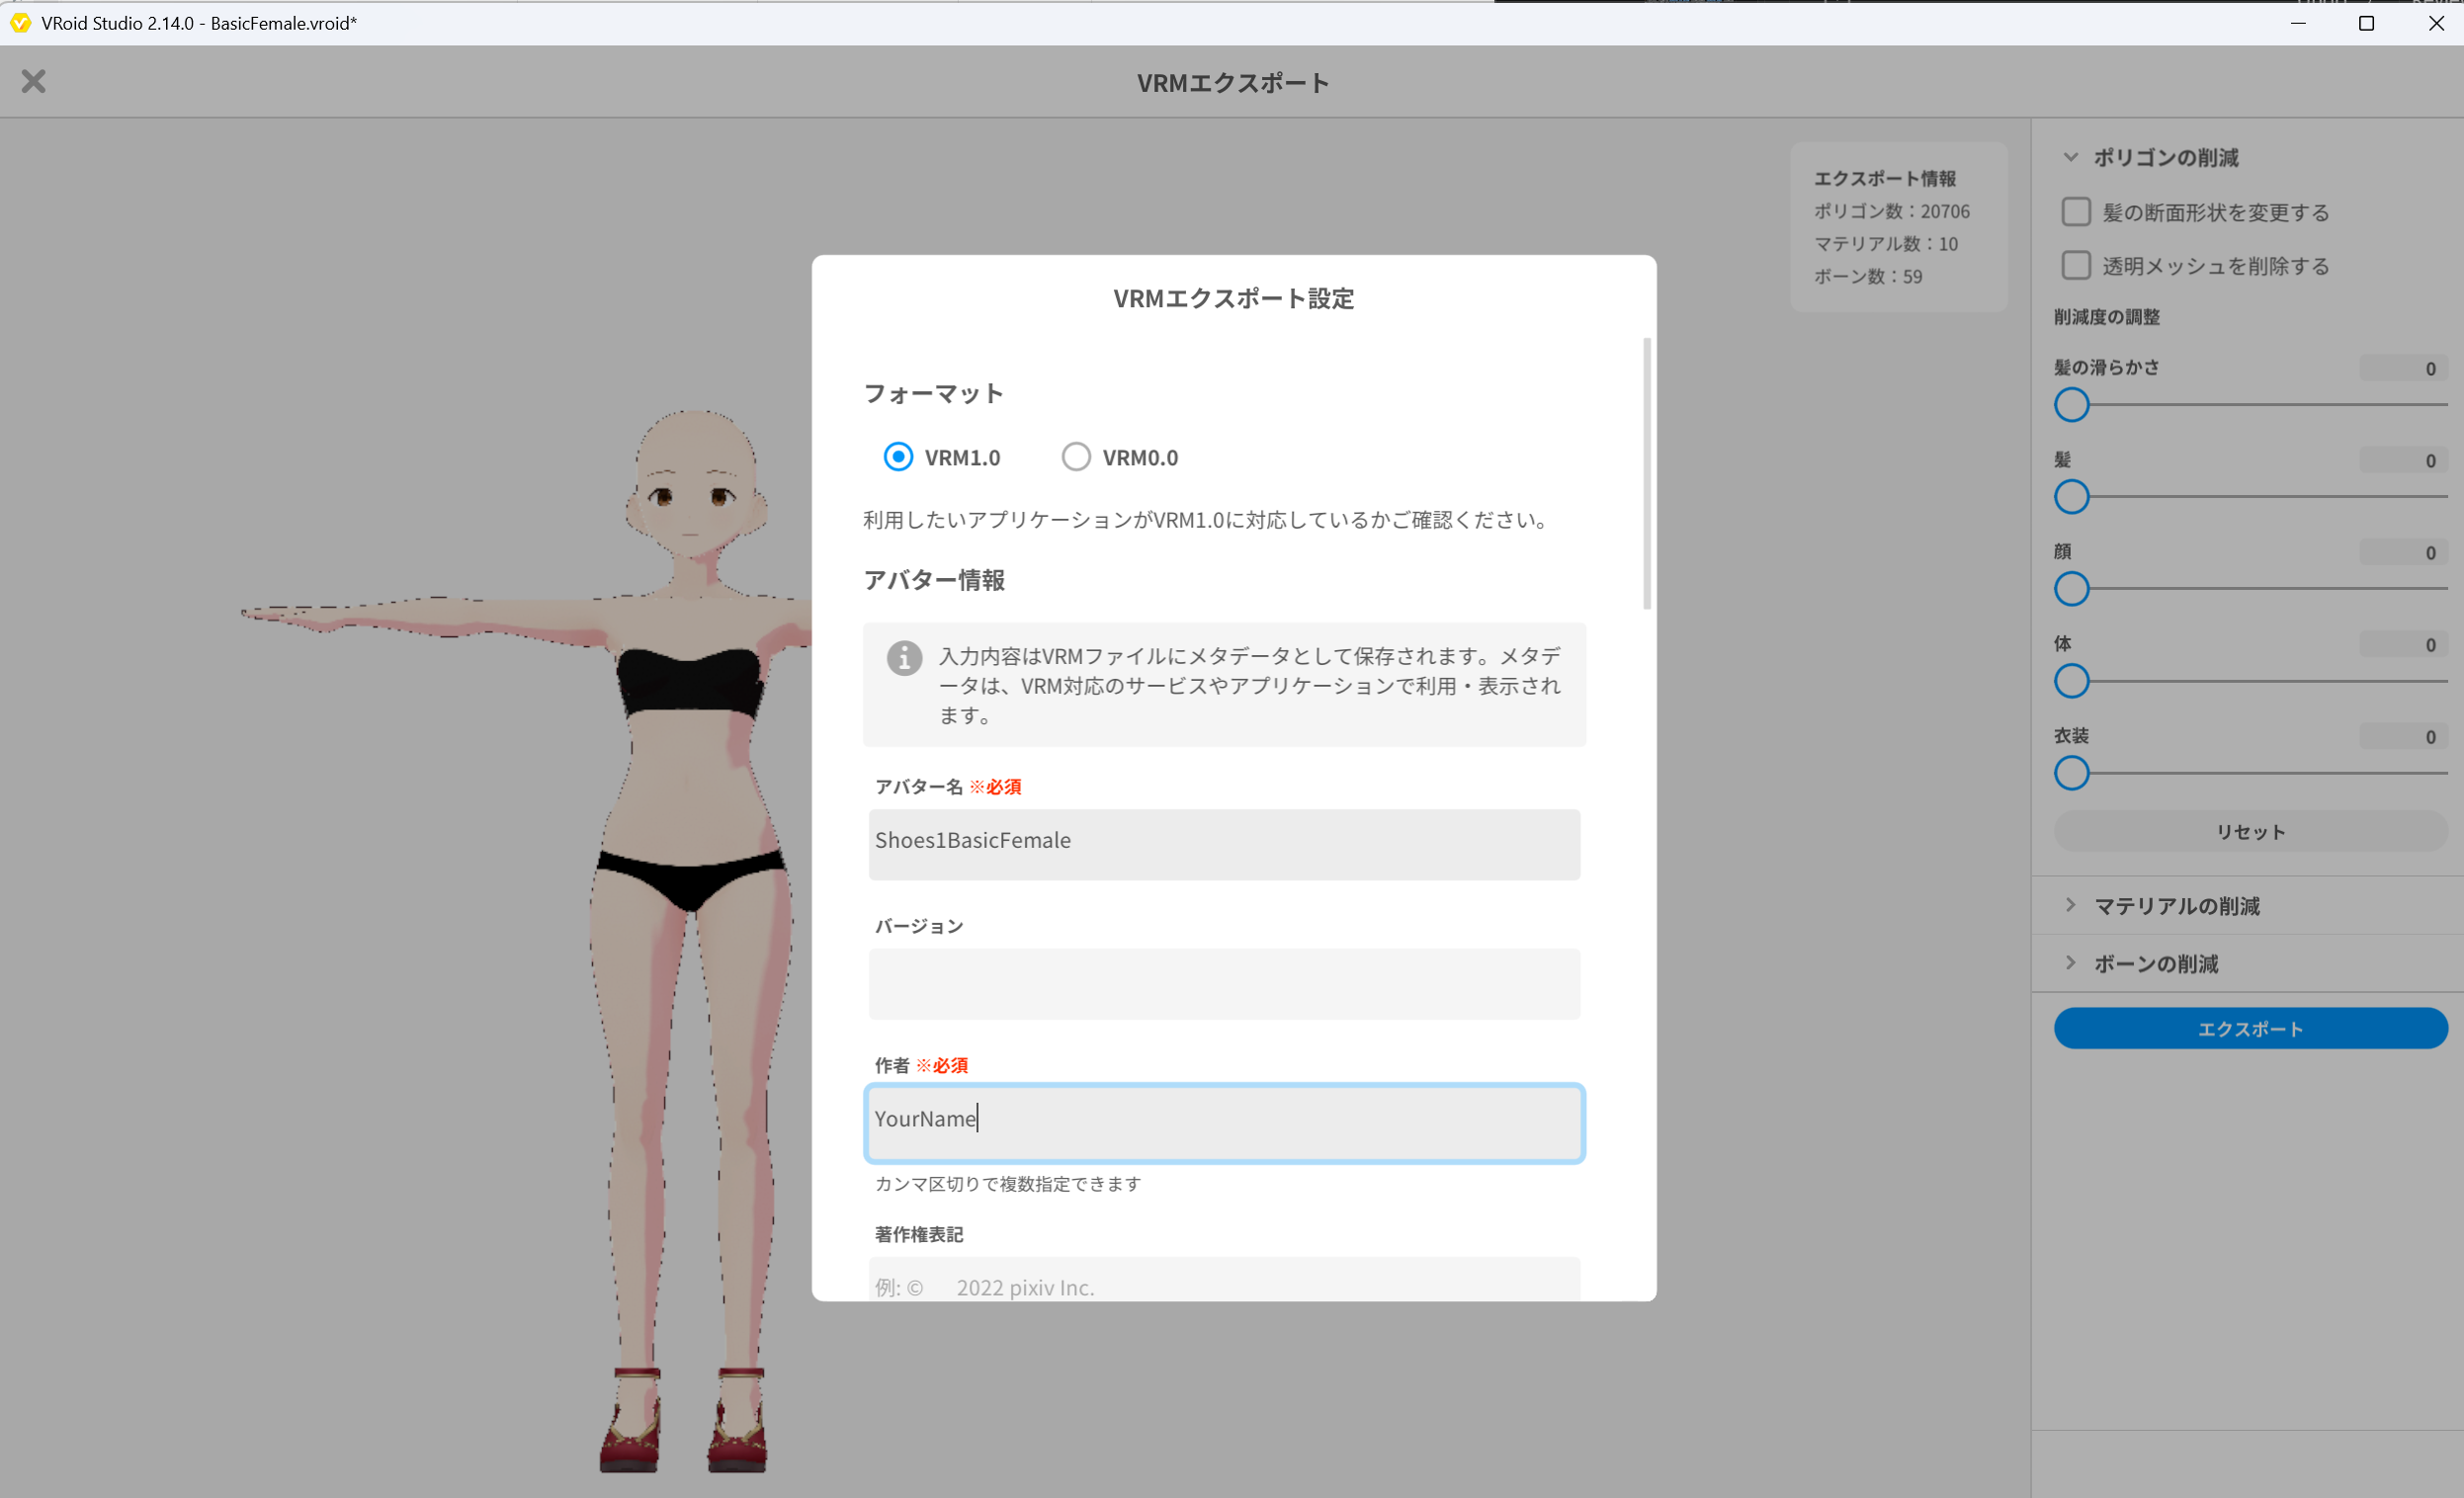Click the 作者 field containing YourName

pyautogui.click(x=1224, y=1123)
